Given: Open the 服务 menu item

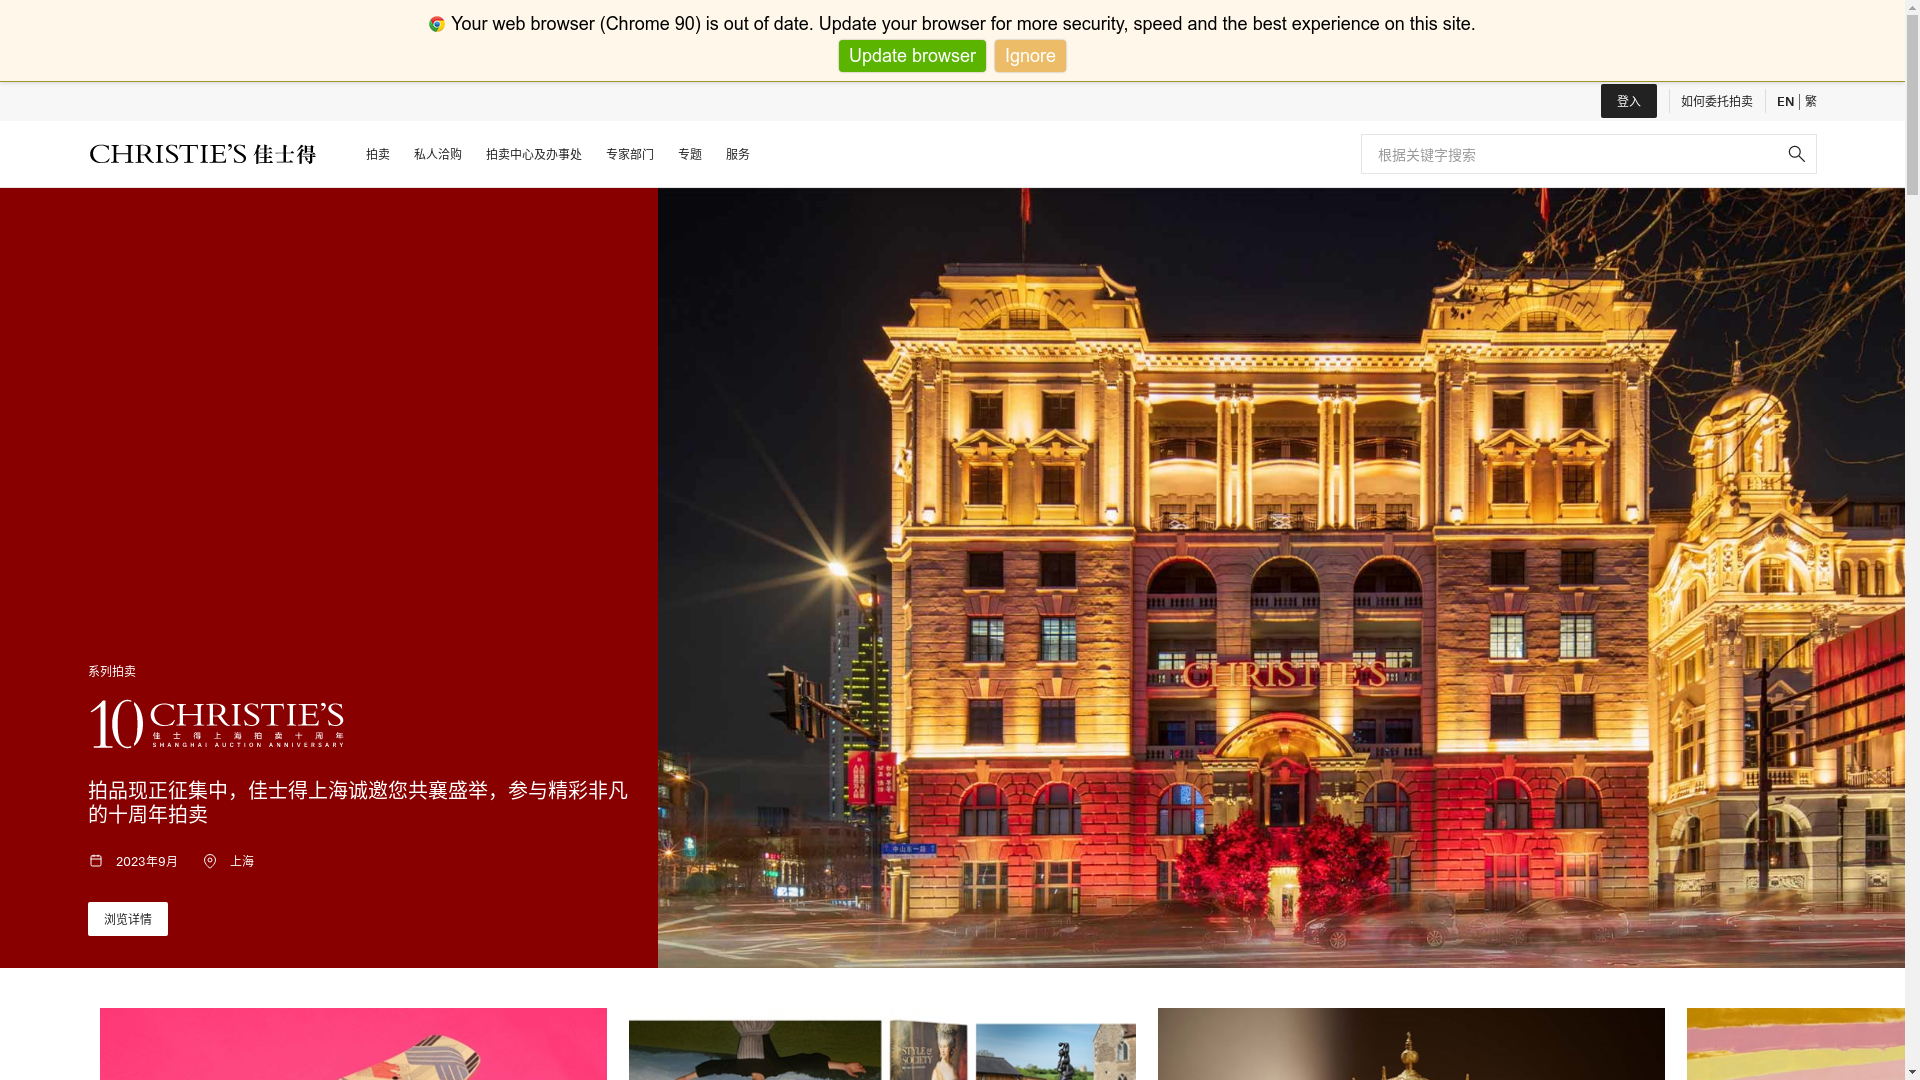Looking at the screenshot, I should point(738,154).
